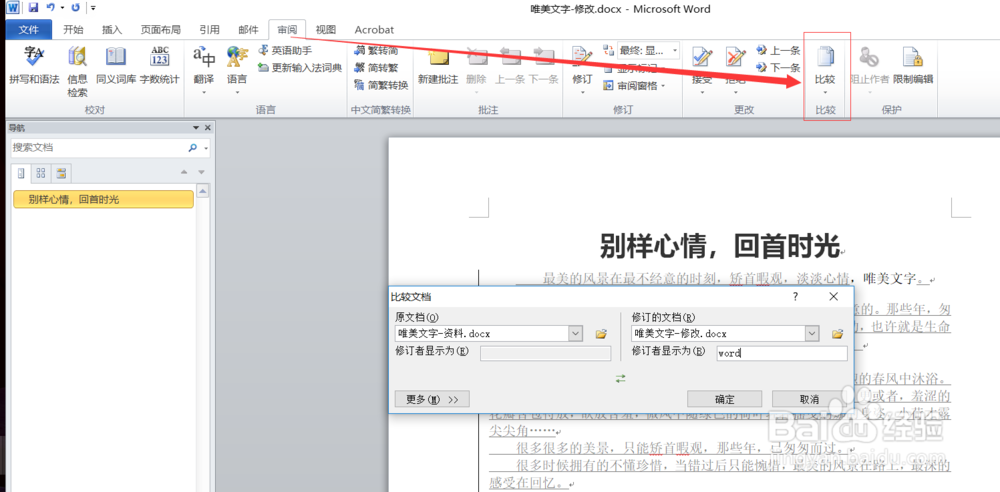Show the search results tab in the Navigation pane
Screen dimensions: 1000x492
pos(61,173)
